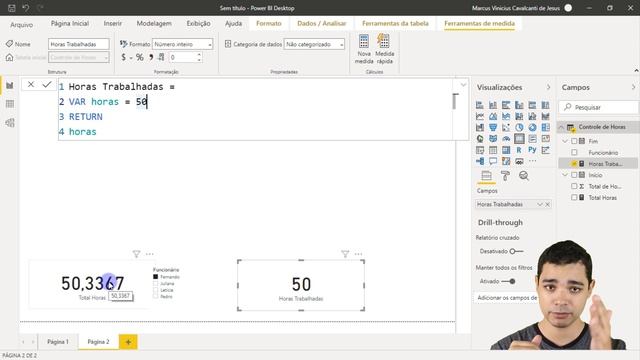Deselect Fernando in the Funcionário slicer
The height and width of the screenshot is (360, 640).
click(x=156, y=277)
